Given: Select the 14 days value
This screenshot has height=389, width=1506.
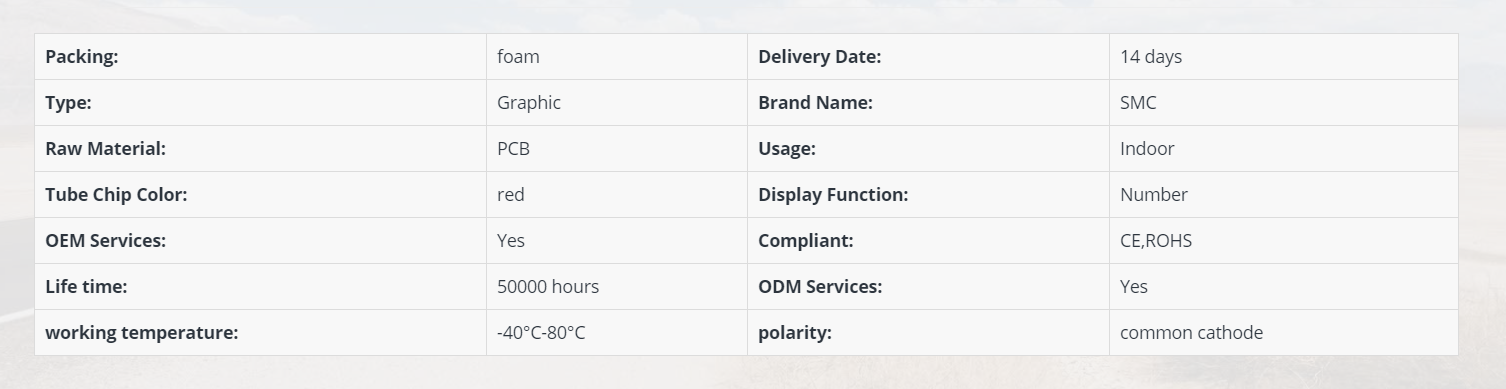Looking at the screenshot, I should [x=1150, y=57].
